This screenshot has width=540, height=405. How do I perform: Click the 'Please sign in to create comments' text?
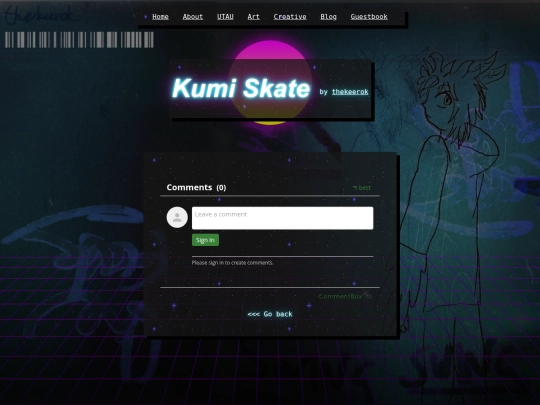[232, 263]
